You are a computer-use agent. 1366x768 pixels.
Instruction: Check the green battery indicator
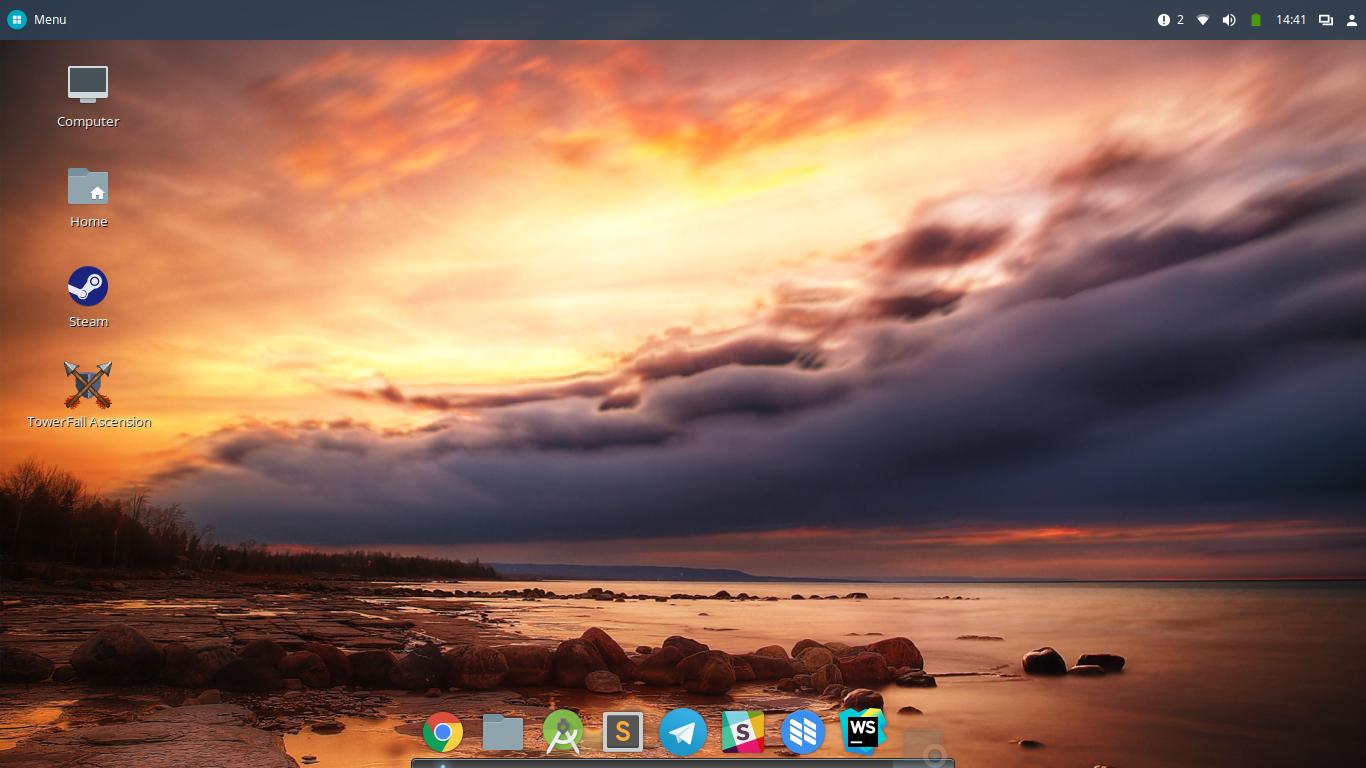(1256, 20)
